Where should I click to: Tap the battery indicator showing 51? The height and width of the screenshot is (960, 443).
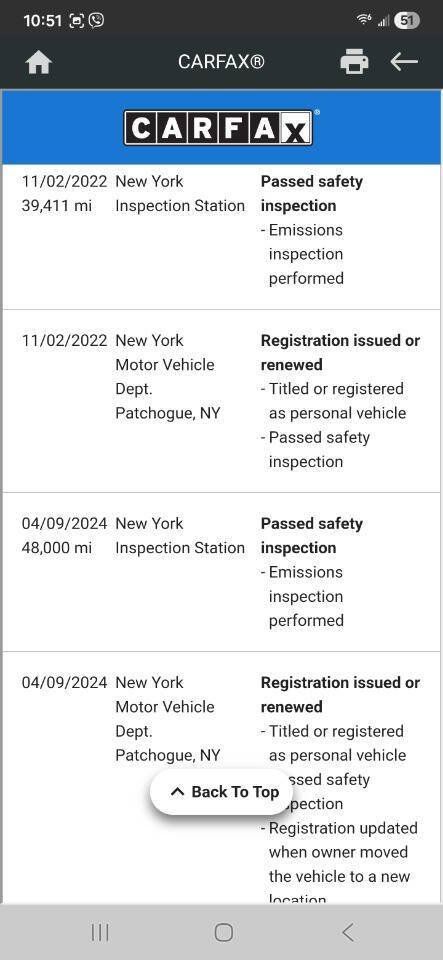407,20
